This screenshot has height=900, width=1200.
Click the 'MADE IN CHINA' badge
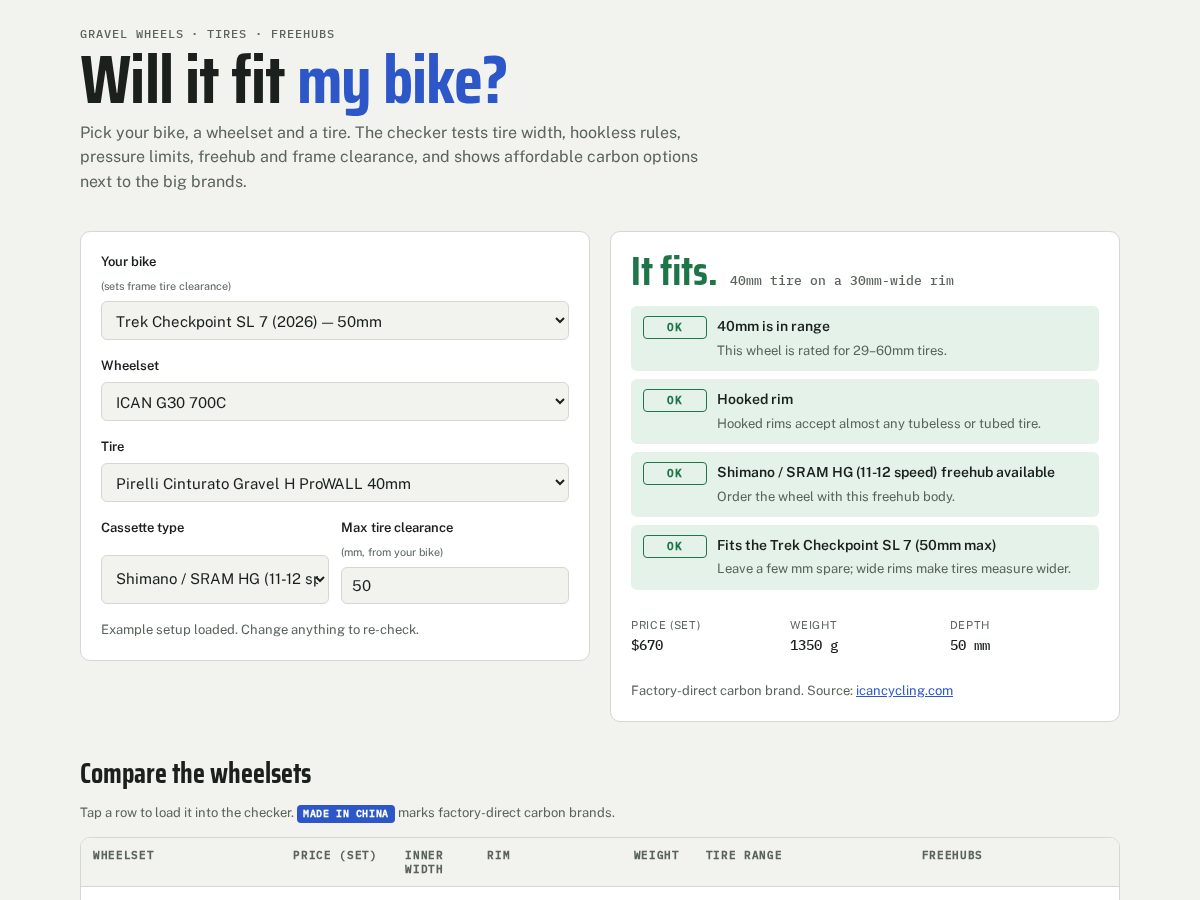tap(346, 813)
